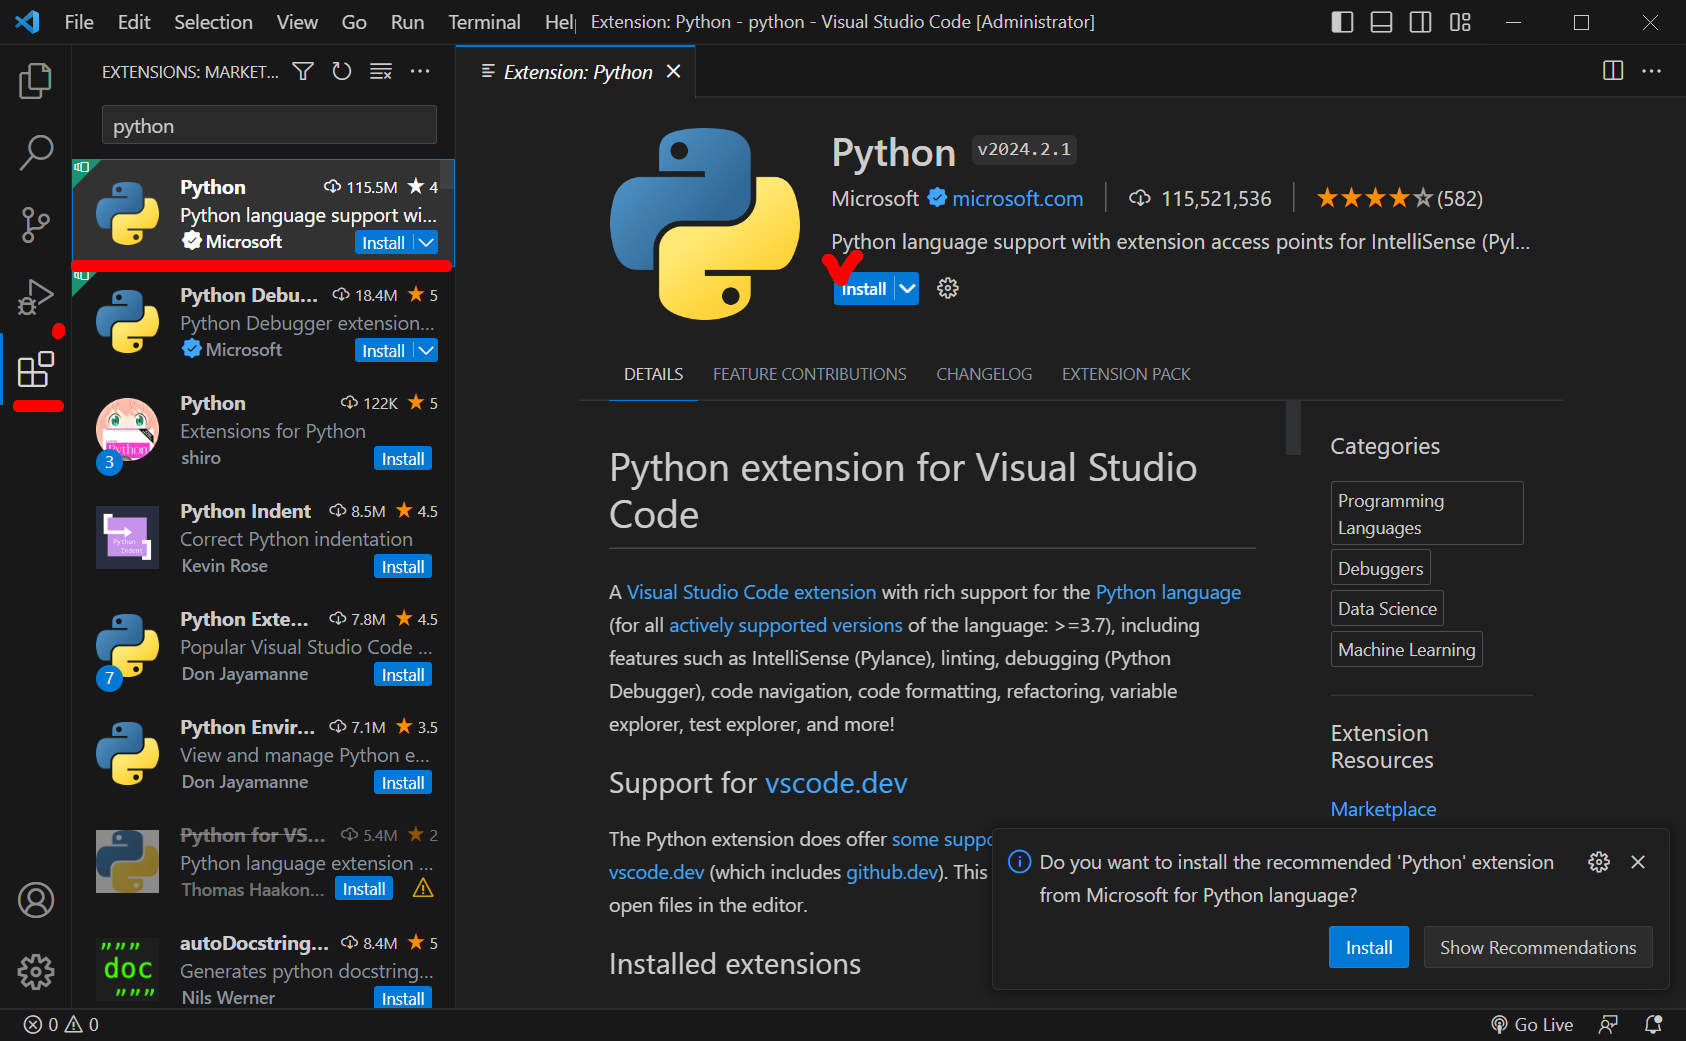Open the Run menu
The image size is (1686, 1041).
tap(407, 22)
